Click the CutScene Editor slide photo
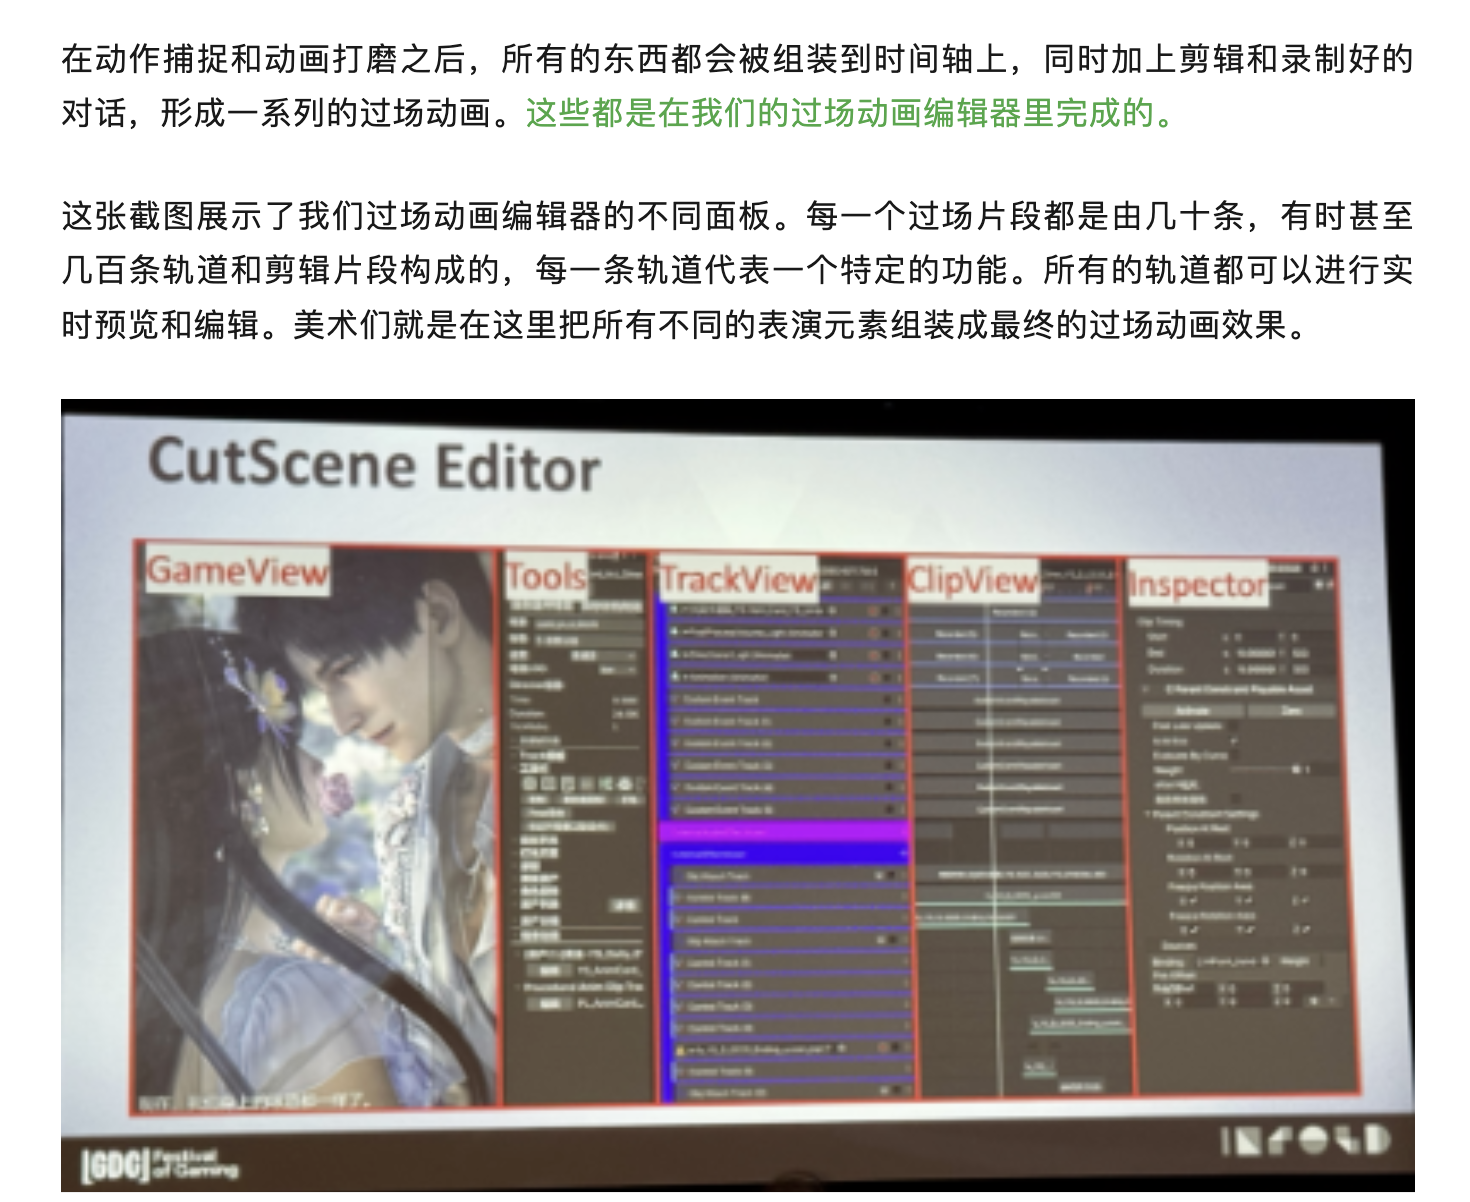The image size is (1470, 1202). [737, 795]
